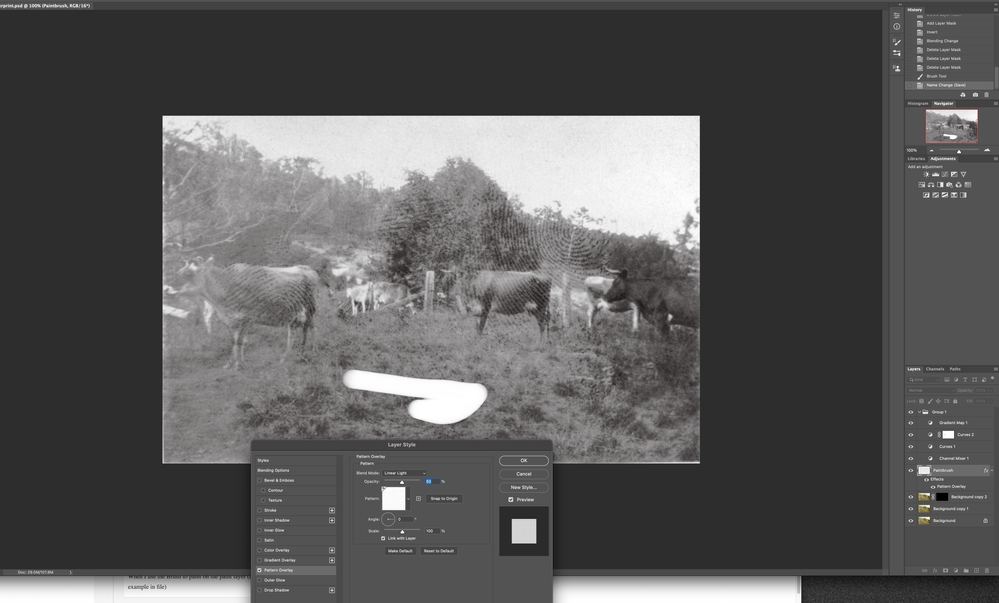Click the Pattern Overlay Opacity slider
The height and width of the screenshot is (603, 999).
[x=402, y=481]
